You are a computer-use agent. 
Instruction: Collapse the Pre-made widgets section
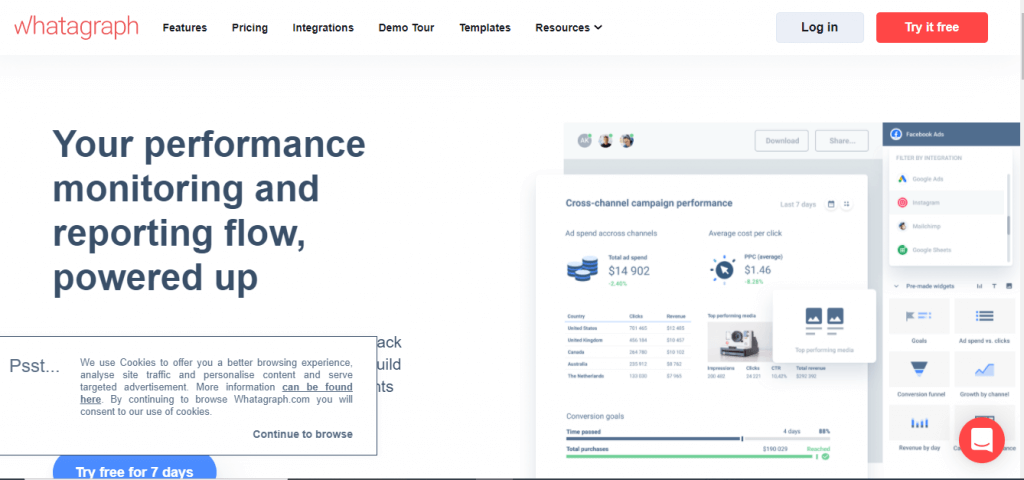(895, 286)
